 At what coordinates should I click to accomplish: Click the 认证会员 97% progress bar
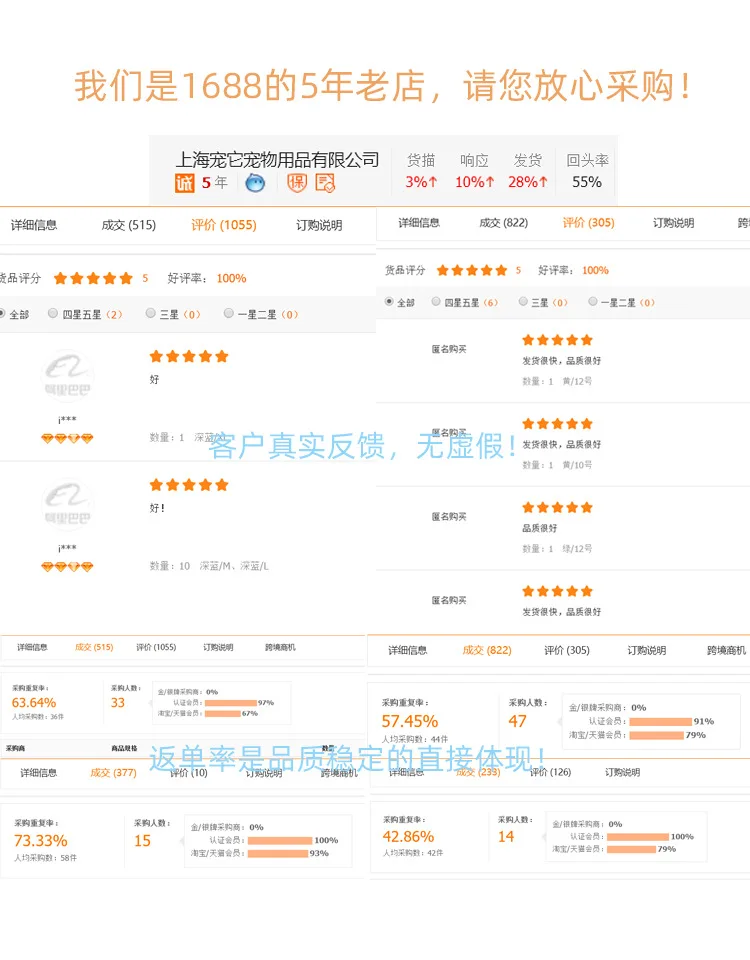pos(231,703)
